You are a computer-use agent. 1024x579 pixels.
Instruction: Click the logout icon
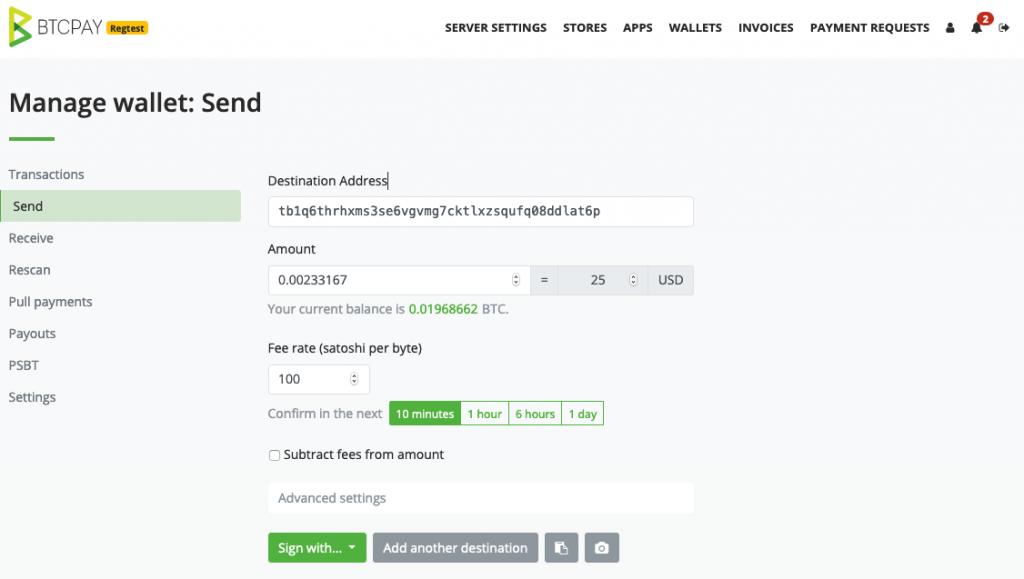point(1004,27)
